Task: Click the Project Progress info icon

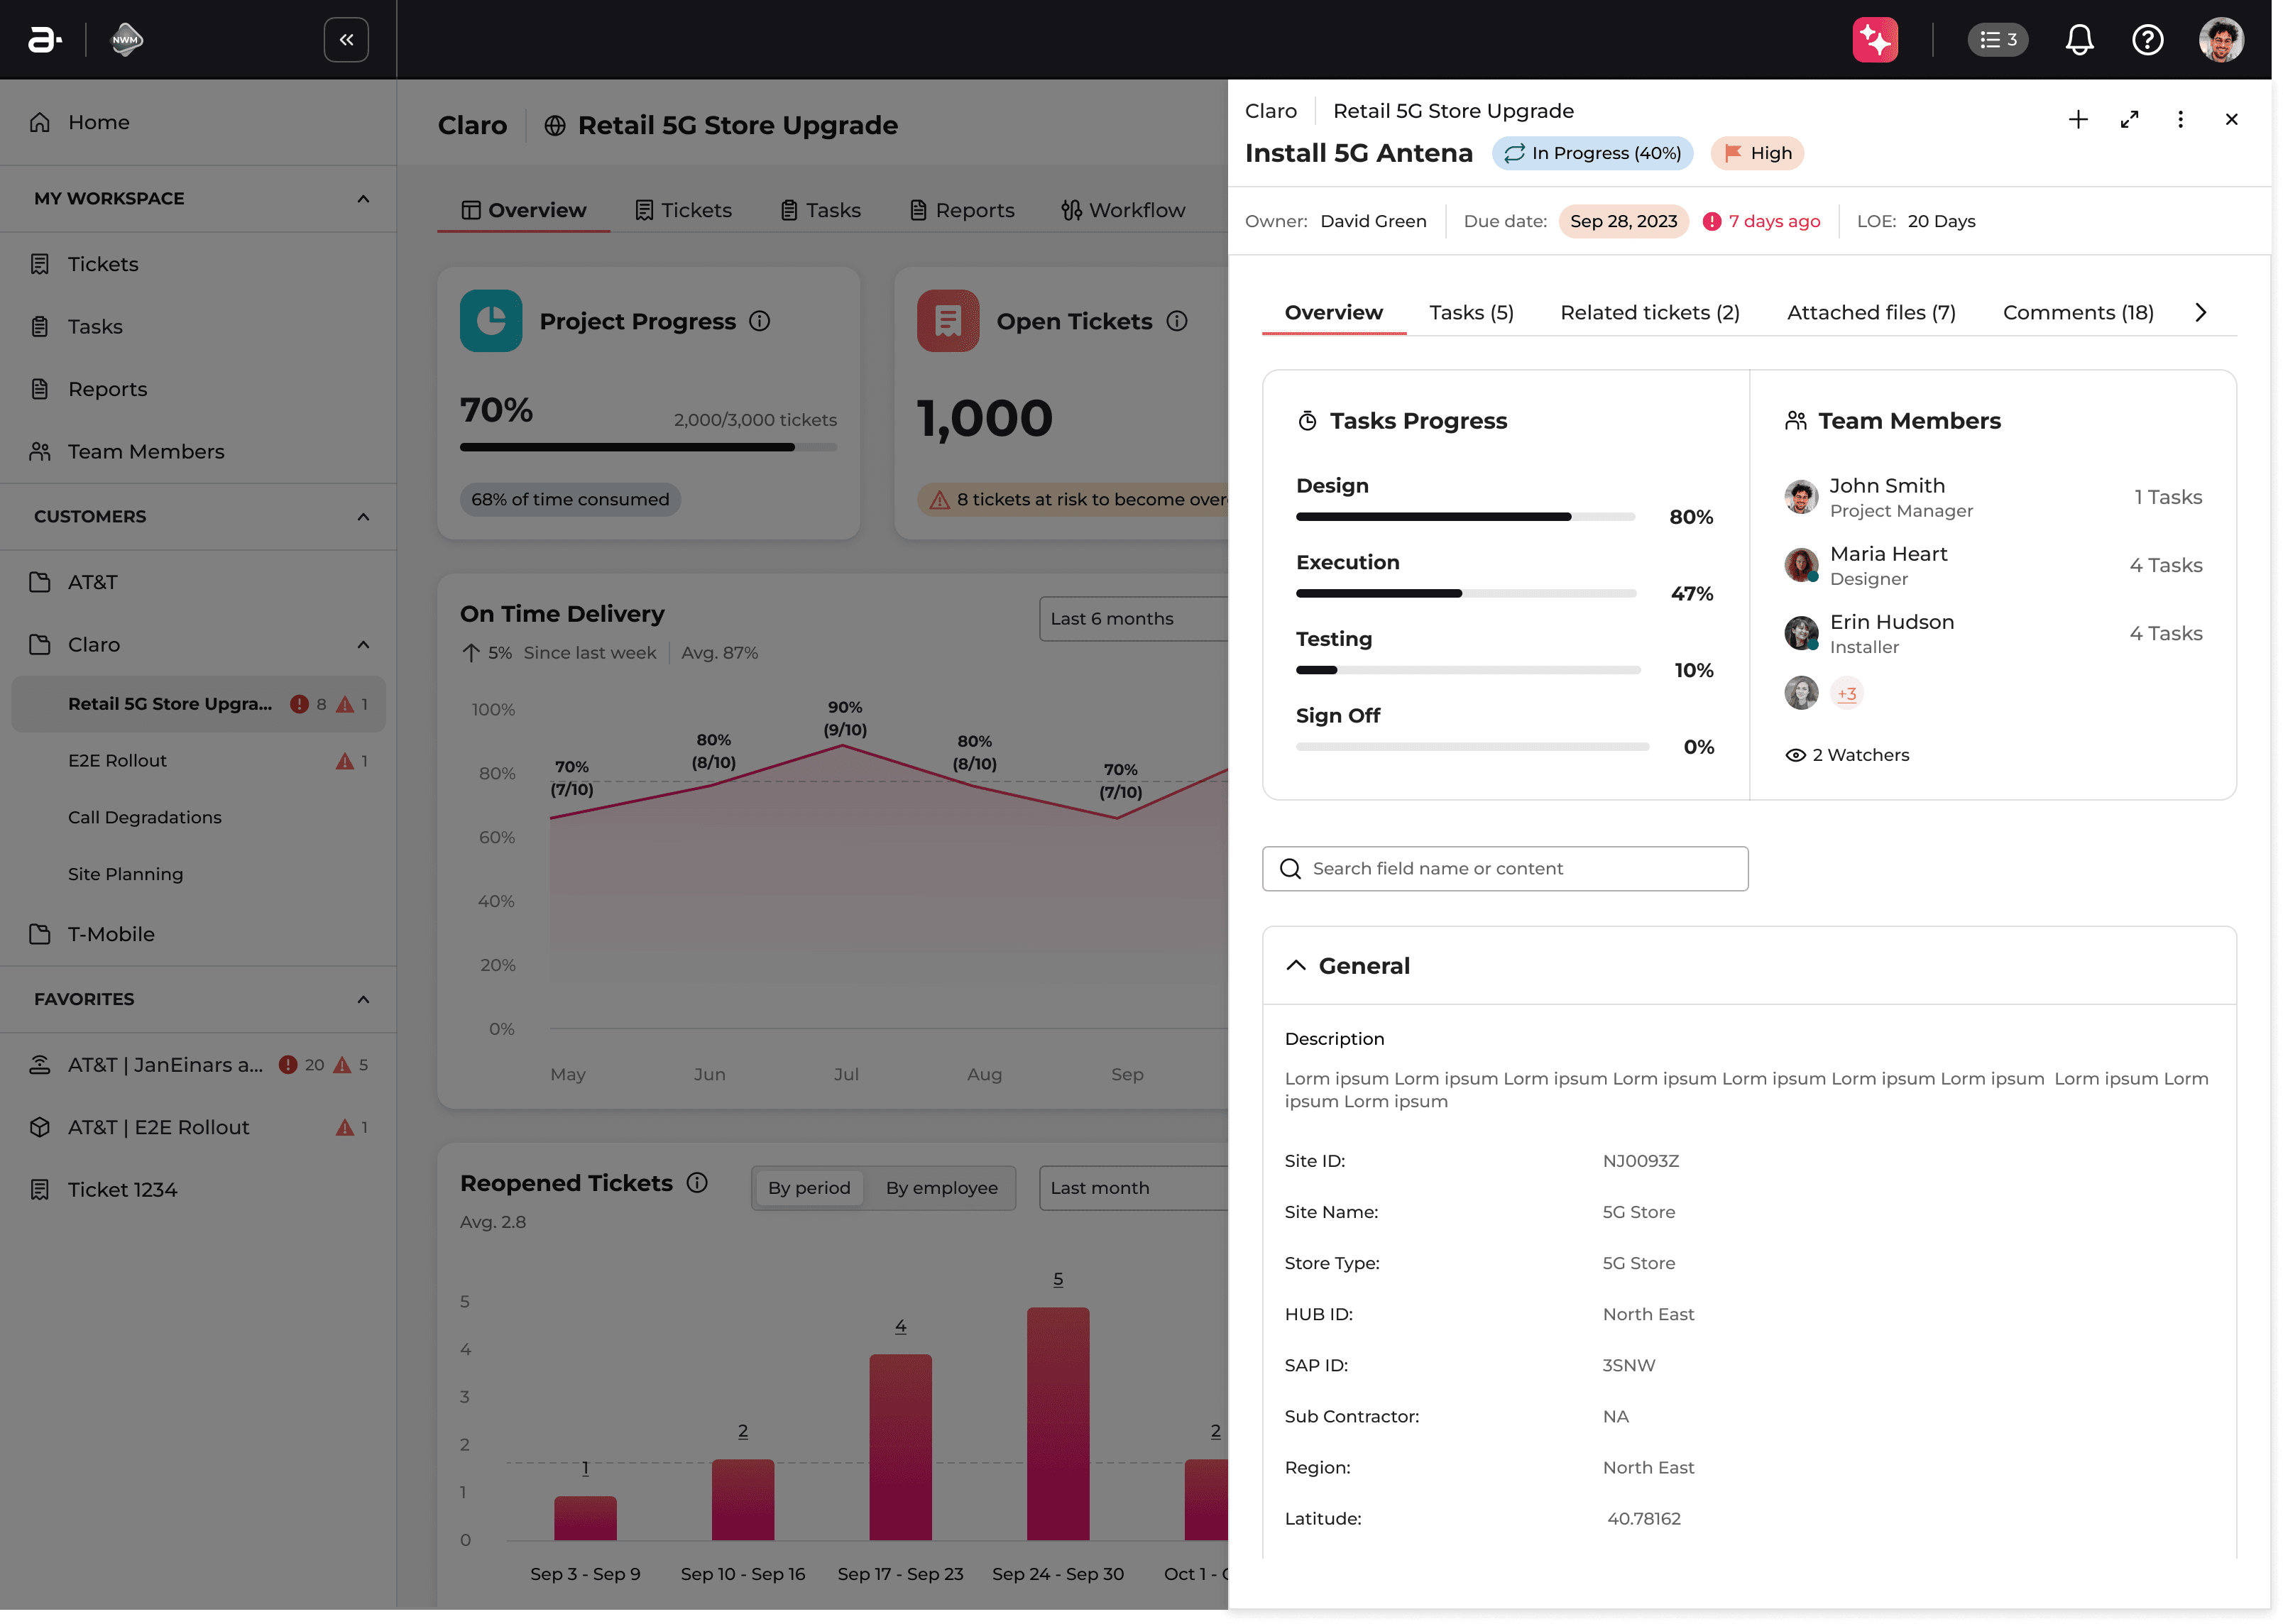Action: click(x=759, y=321)
